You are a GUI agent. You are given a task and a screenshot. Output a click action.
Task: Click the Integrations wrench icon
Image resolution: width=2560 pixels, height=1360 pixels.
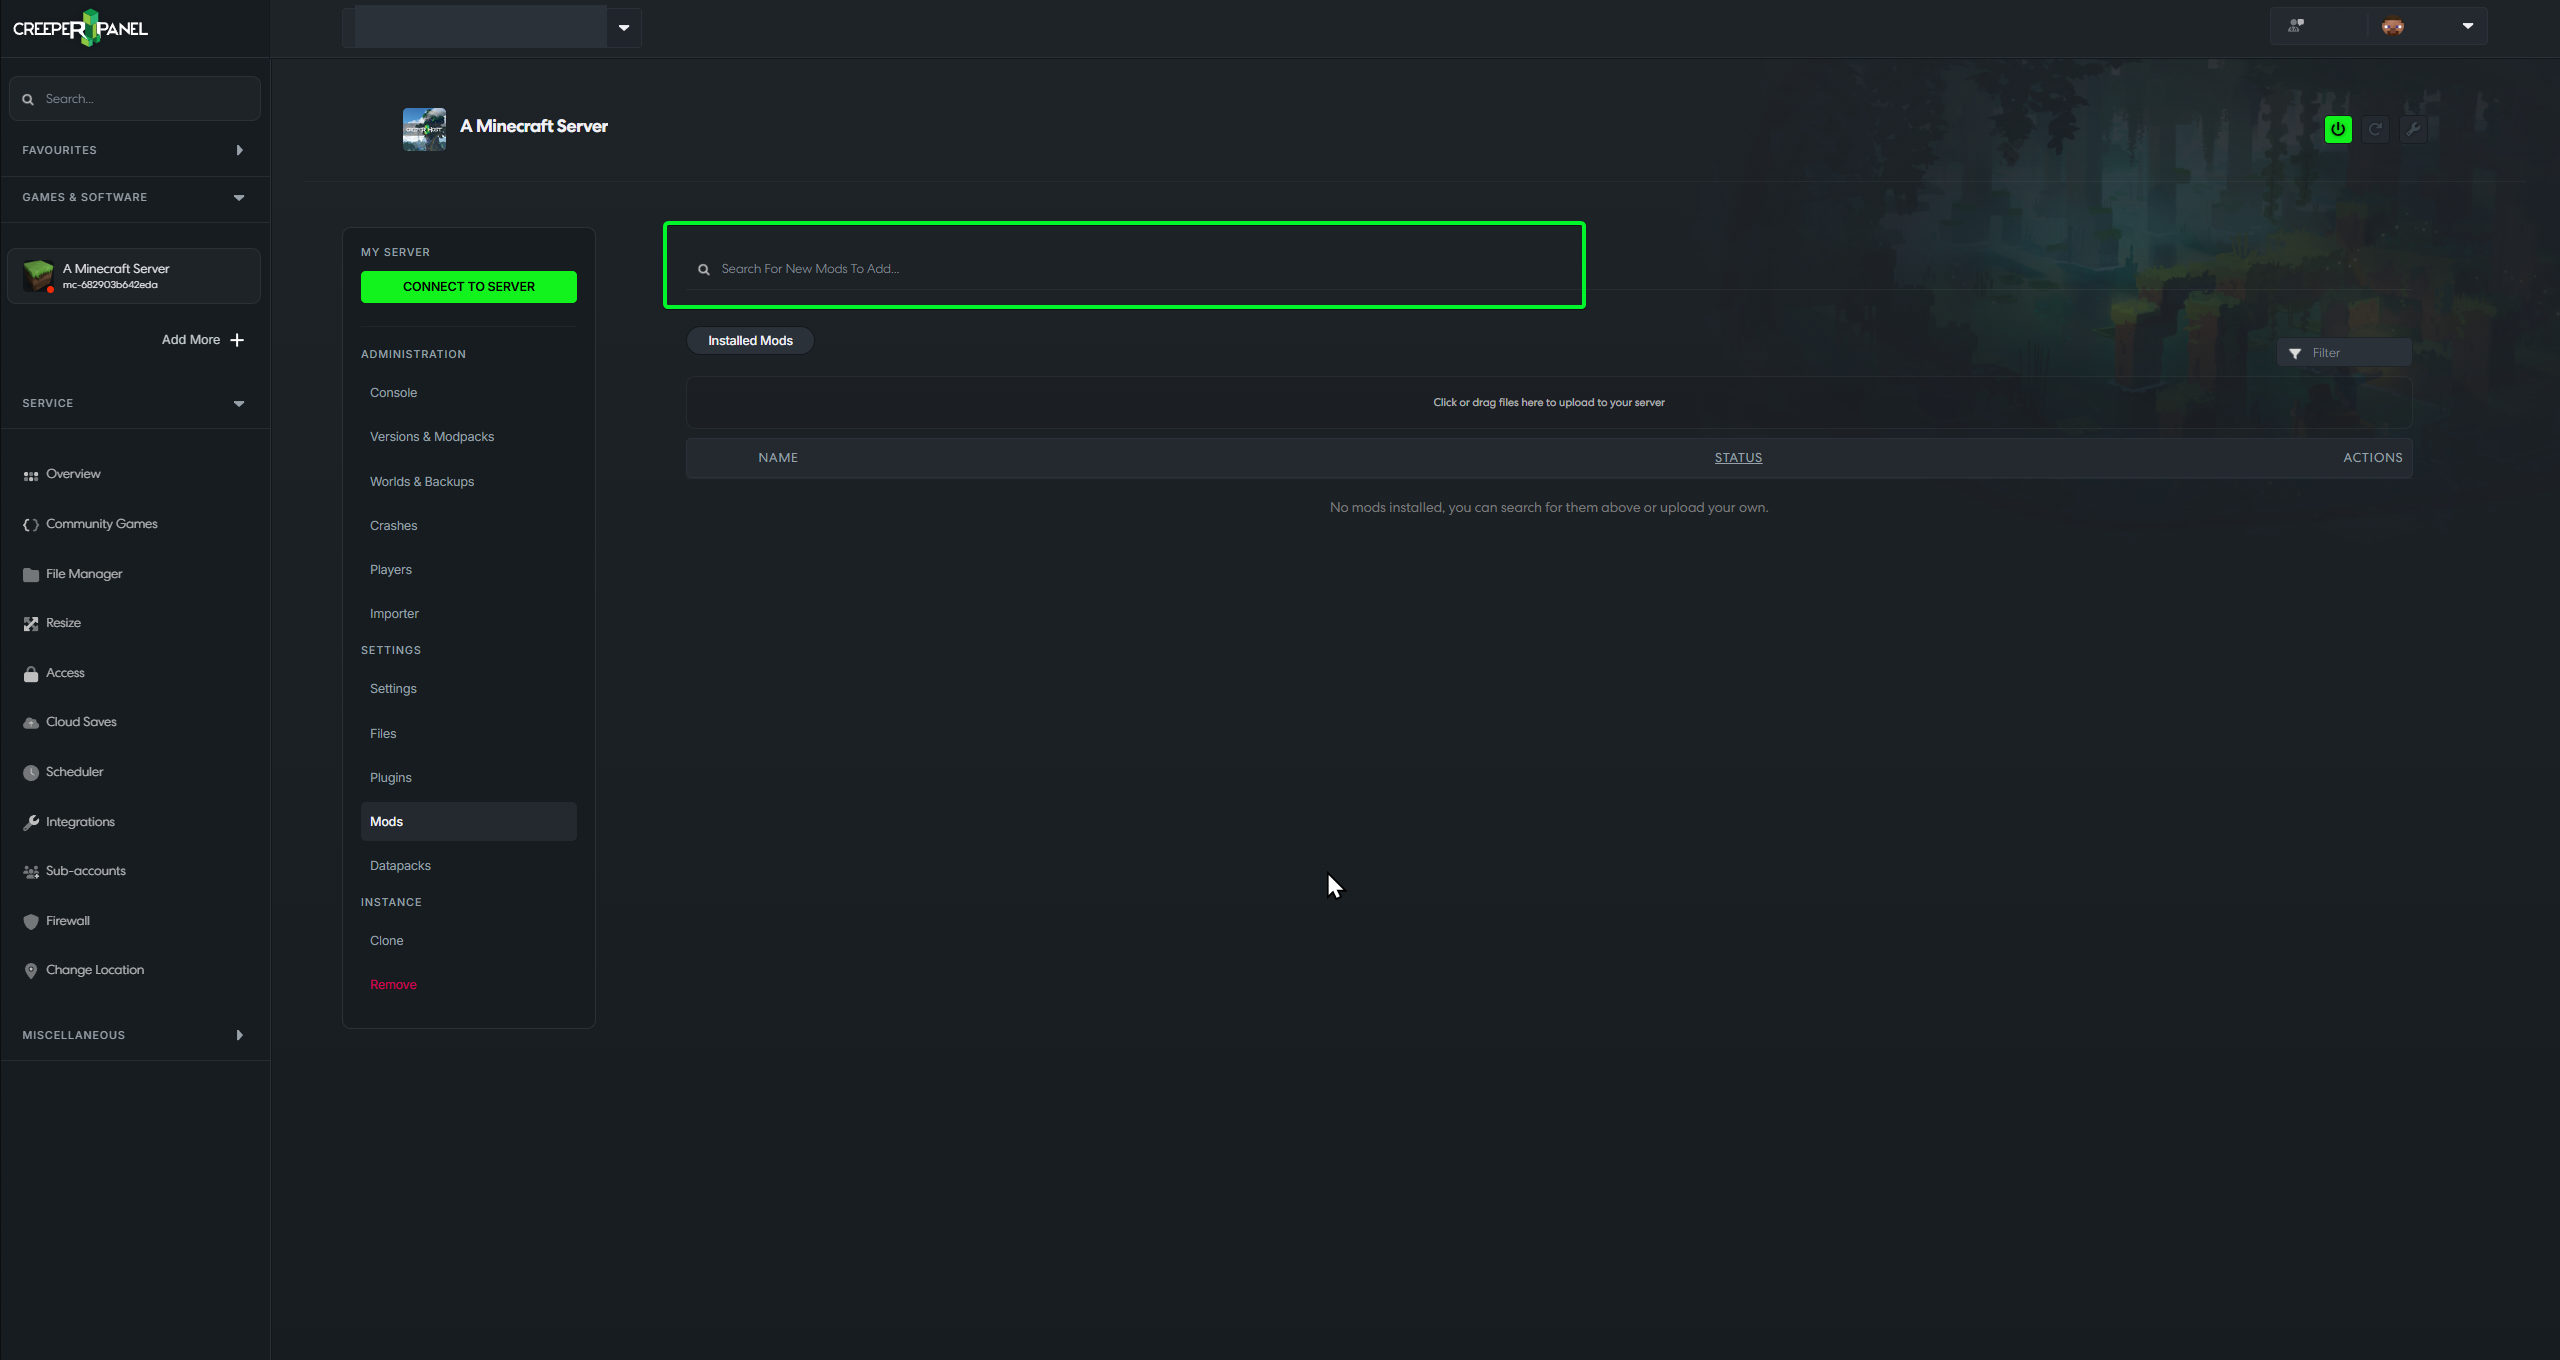(31, 822)
